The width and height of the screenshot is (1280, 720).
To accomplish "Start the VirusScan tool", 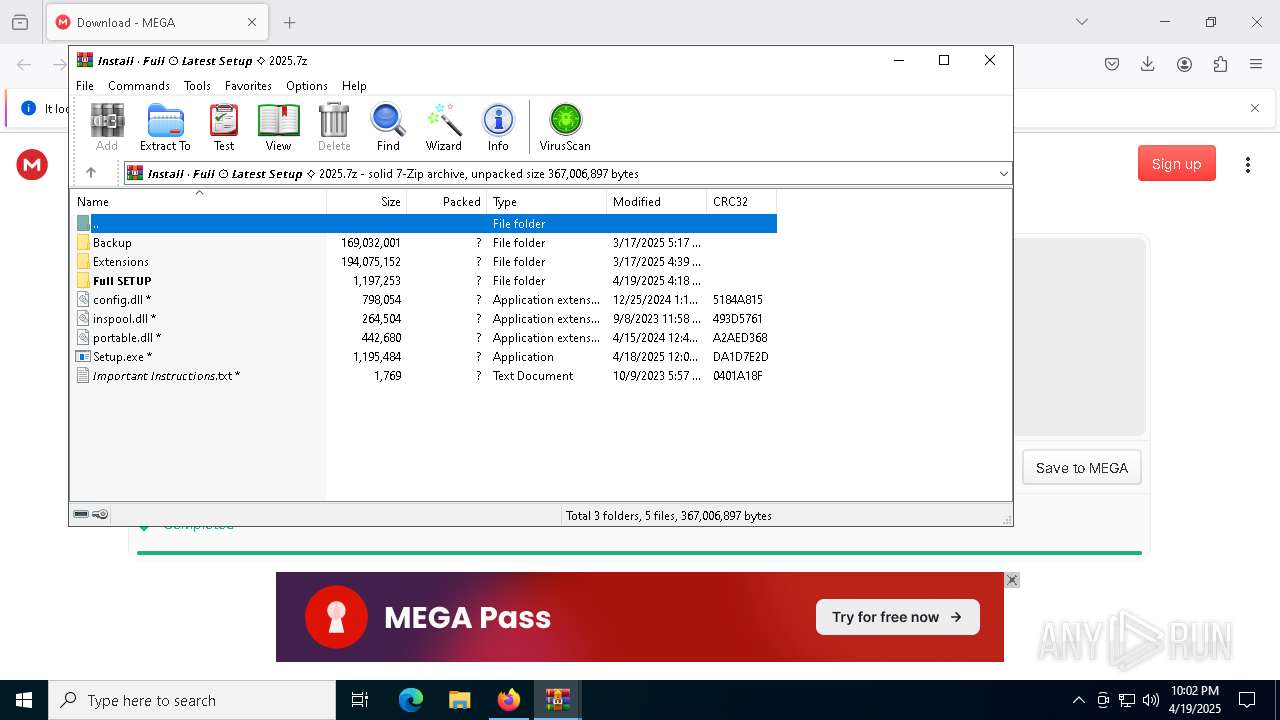I will click(x=565, y=127).
